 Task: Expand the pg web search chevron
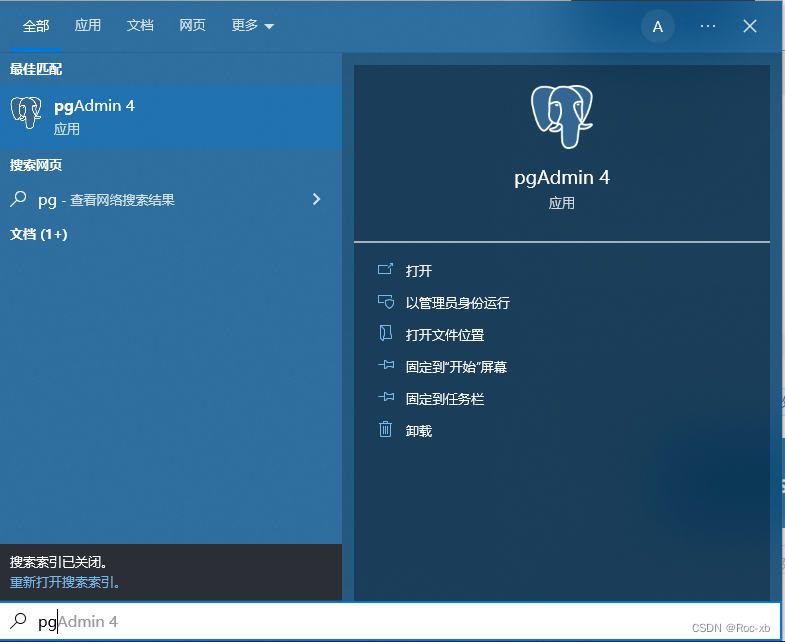pos(316,199)
